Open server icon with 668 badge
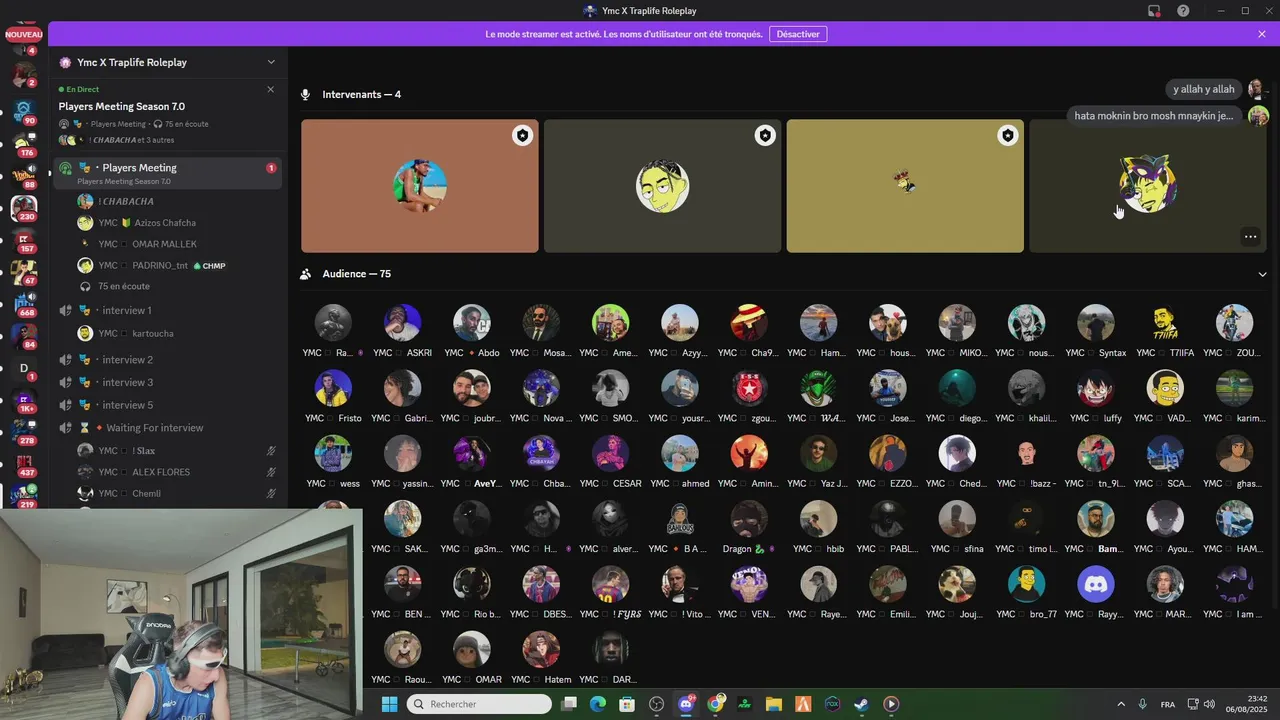Viewport: 1280px width, 720px height. point(24,303)
